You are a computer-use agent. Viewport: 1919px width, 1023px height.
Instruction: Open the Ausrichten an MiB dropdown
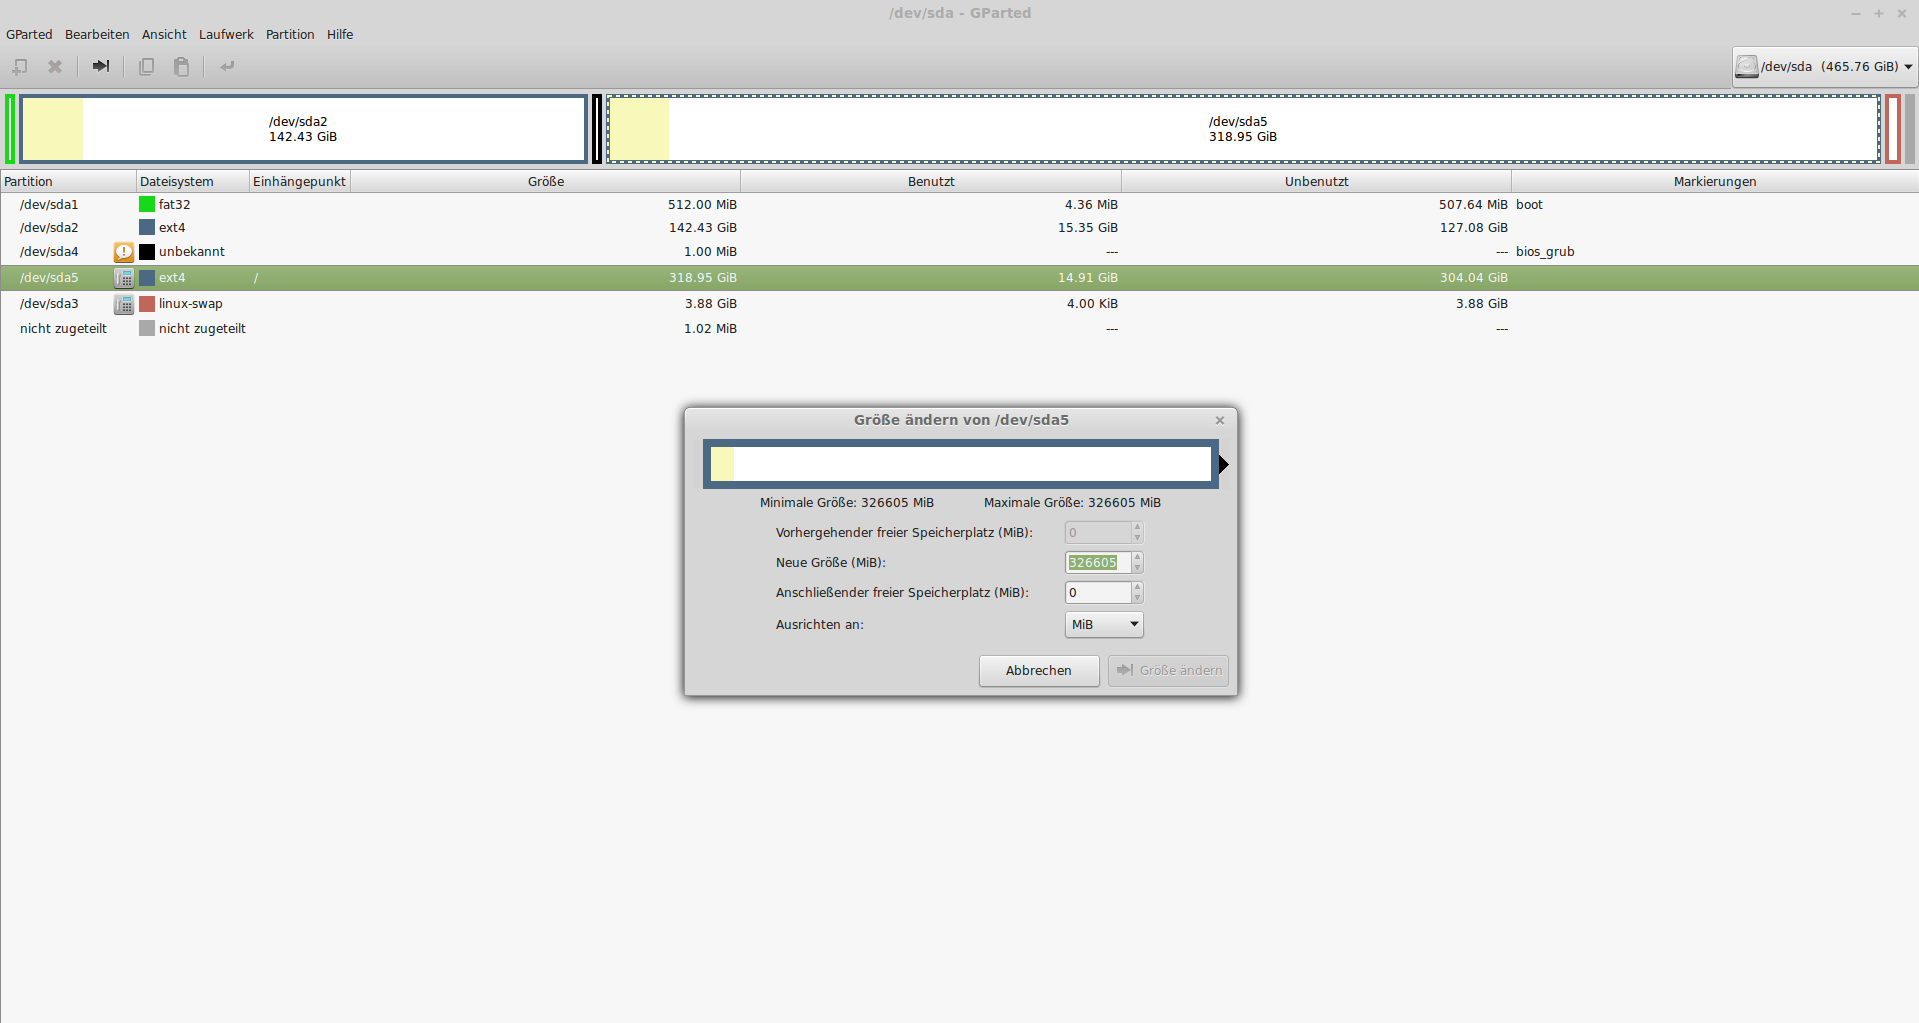click(x=1104, y=624)
